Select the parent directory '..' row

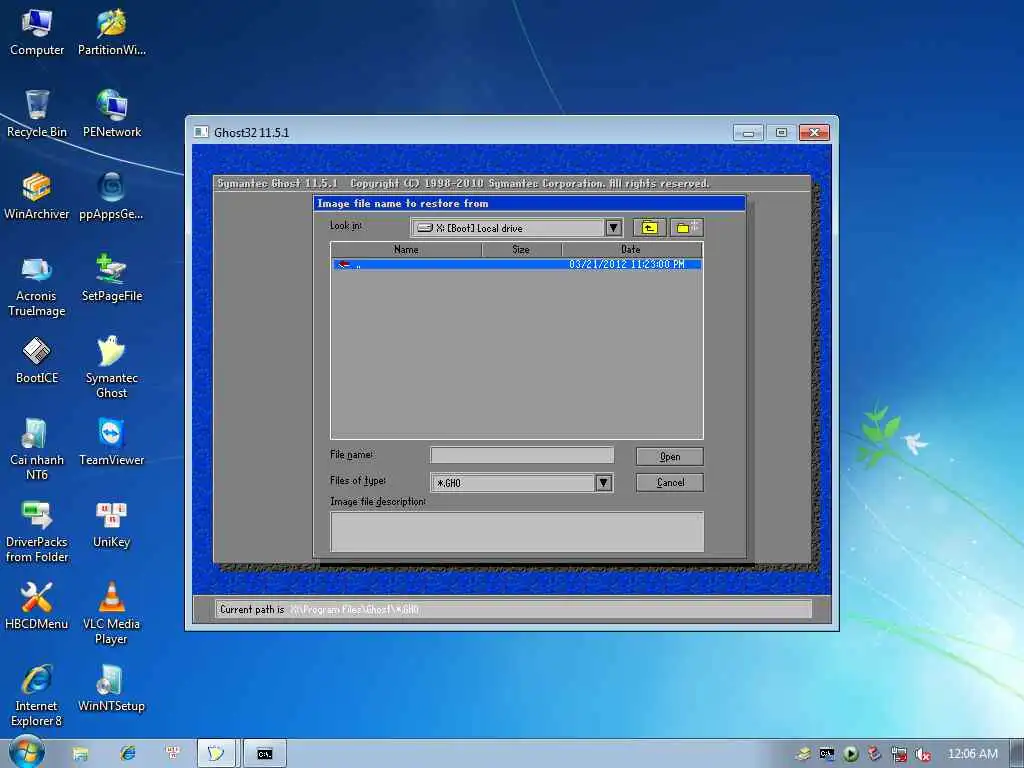pos(517,264)
